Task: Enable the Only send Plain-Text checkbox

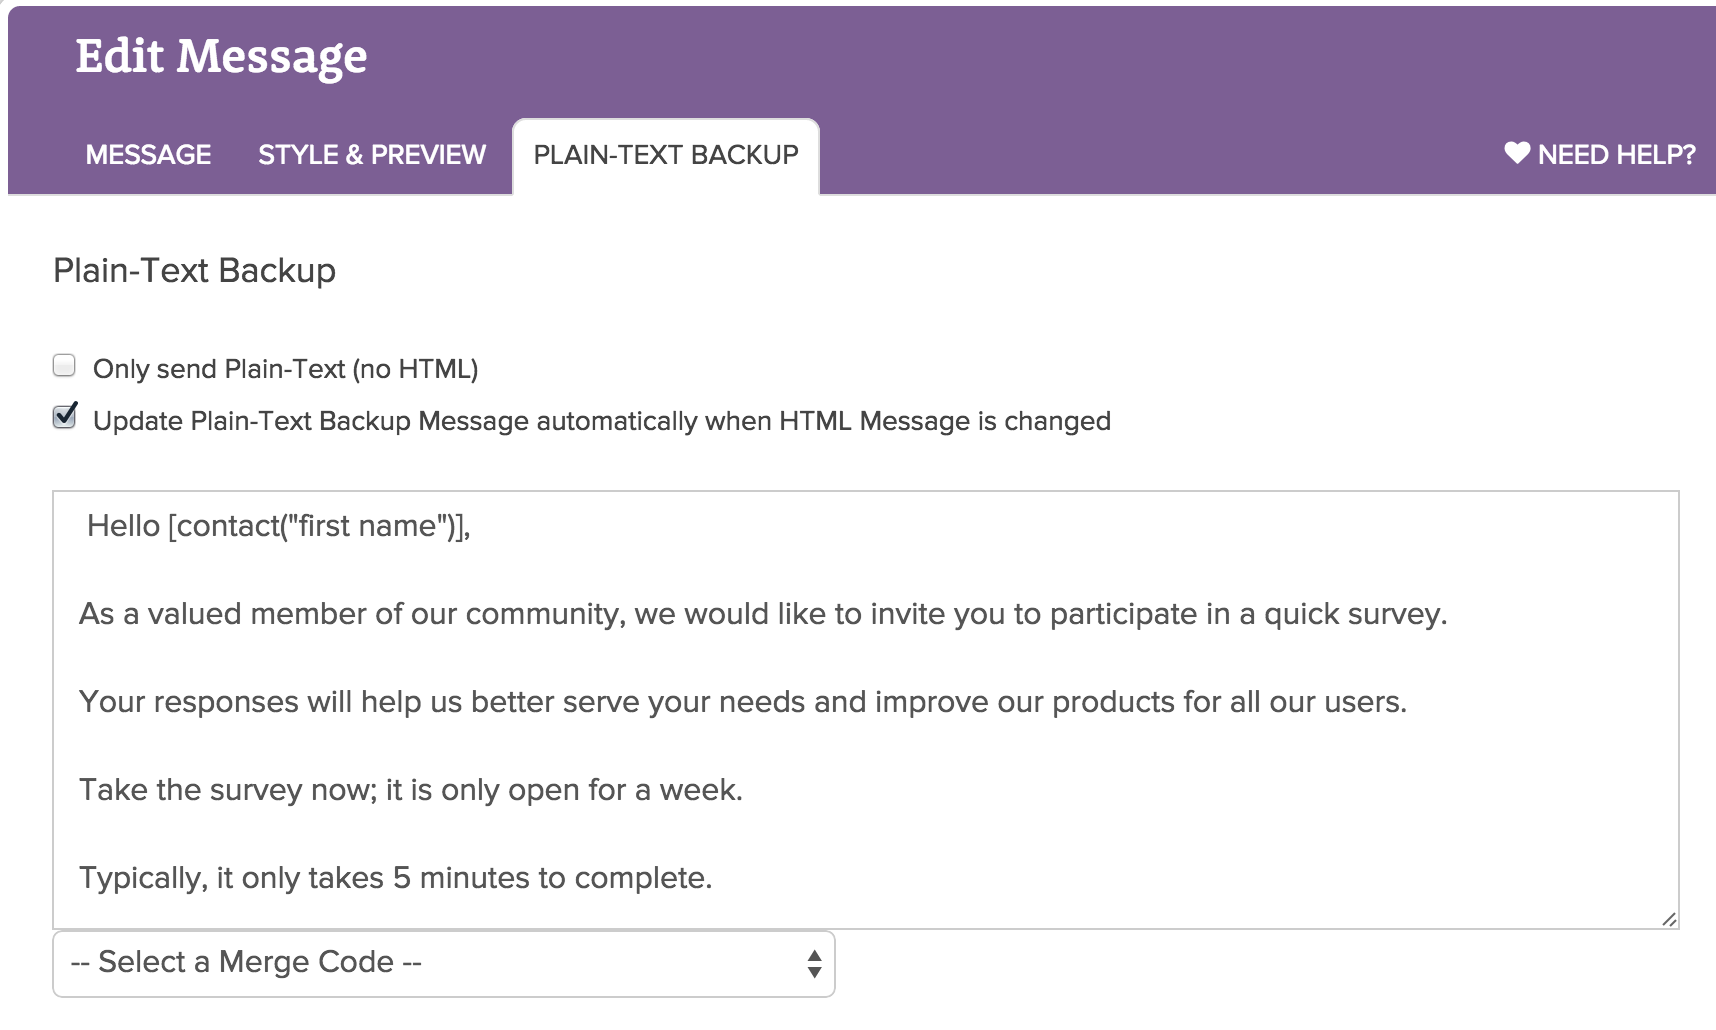Action: 65,366
